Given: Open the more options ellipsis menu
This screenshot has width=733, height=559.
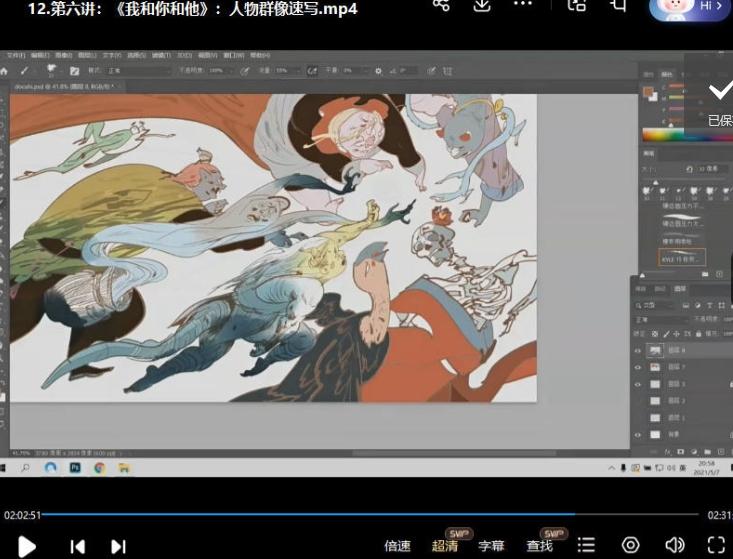Looking at the screenshot, I should point(522,6).
